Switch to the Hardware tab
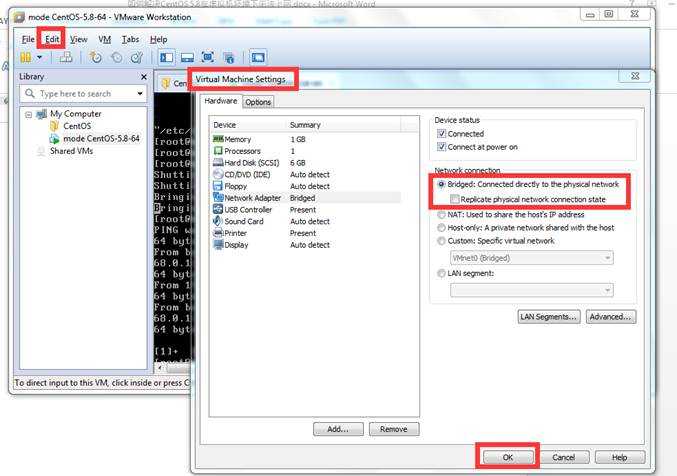Screen dimensions: 677x476 coord(221,101)
